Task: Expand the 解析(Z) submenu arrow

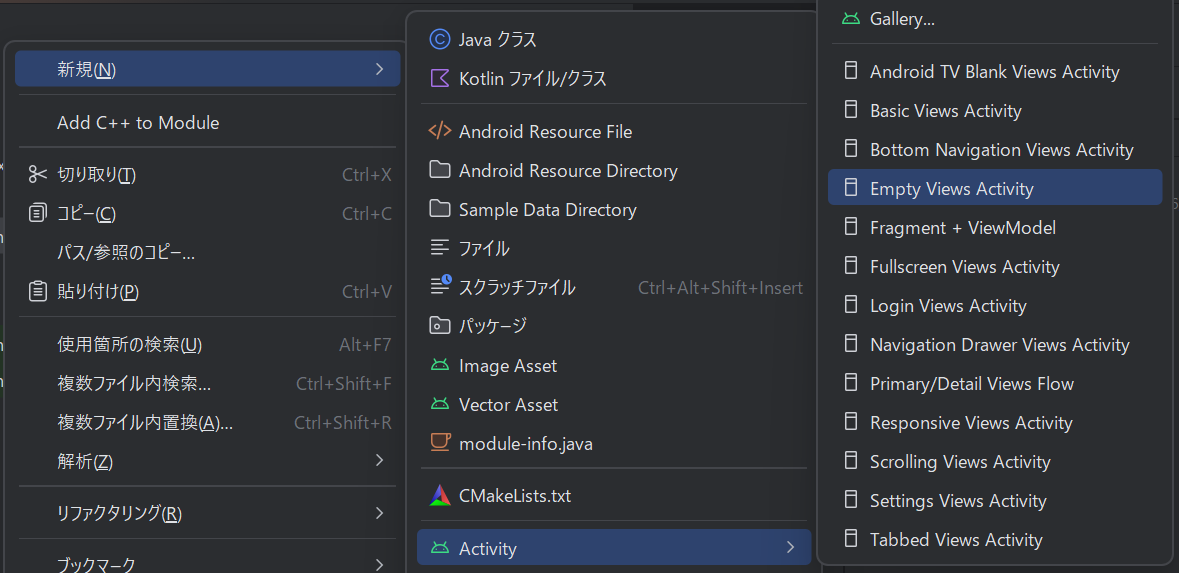Action: pos(379,461)
